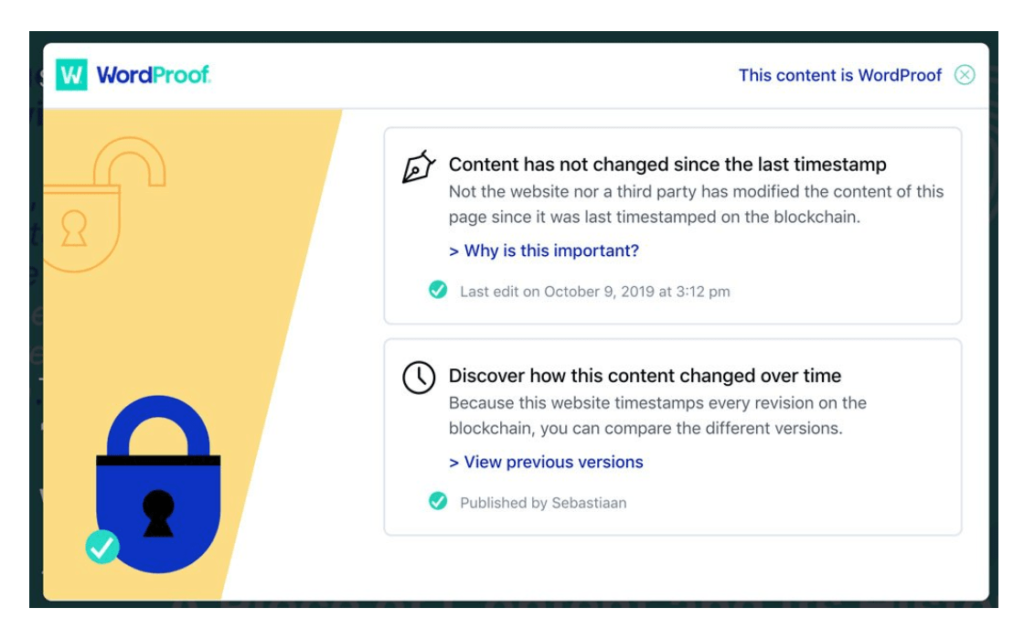1024x640 pixels.
Task: Select "Content has not changed" heading
Action: pos(667,165)
